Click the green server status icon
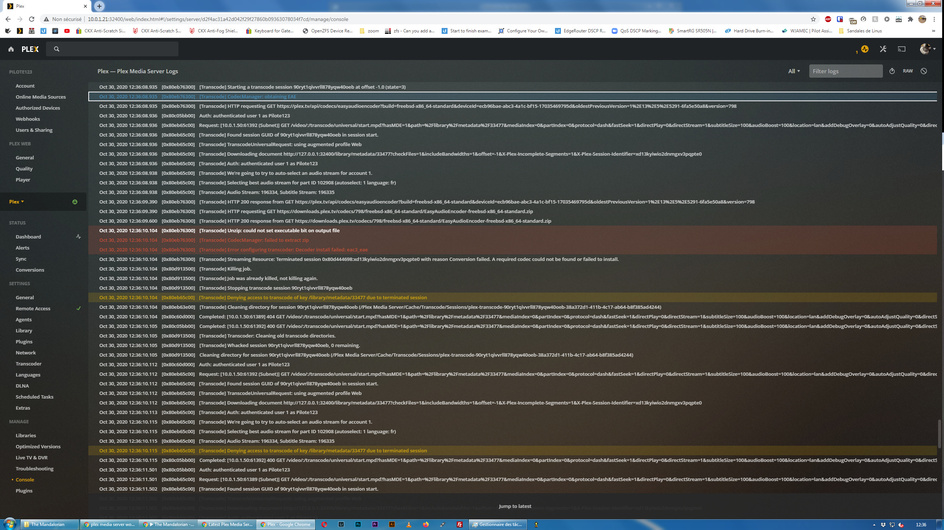Viewport: 944px width, 530px height. pos(75,202)
